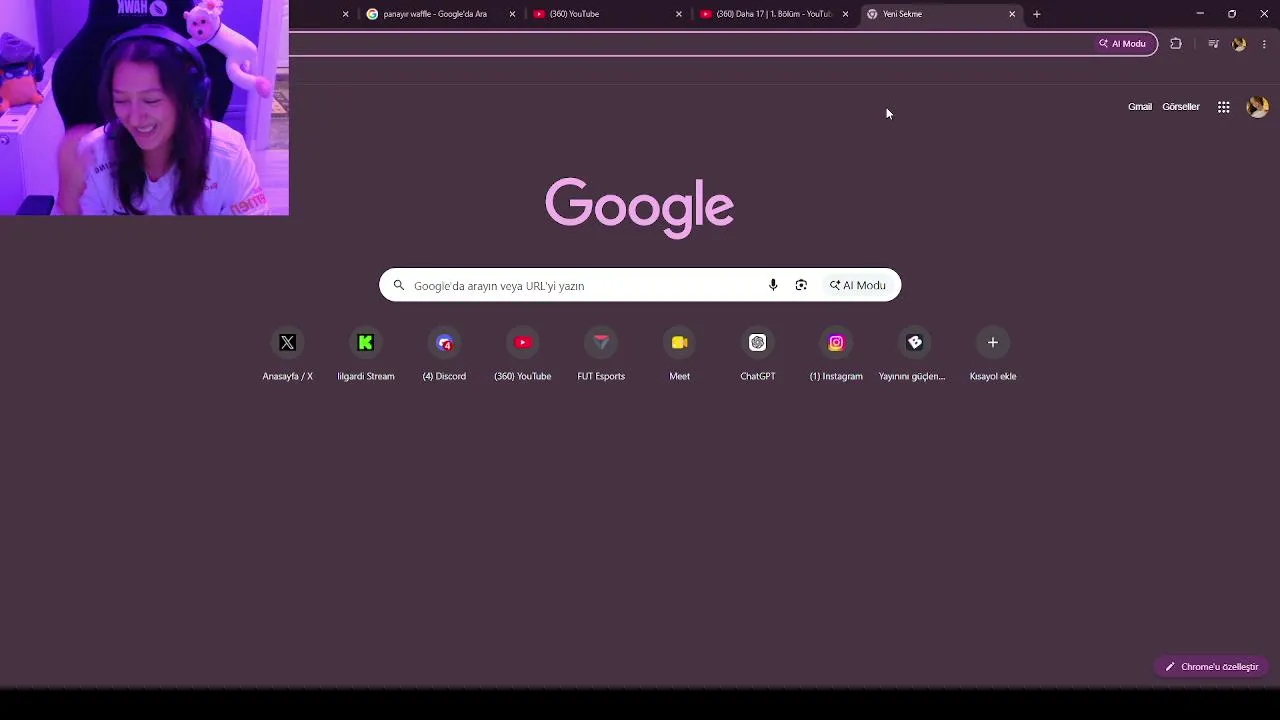Click the AI Modu button in the address bar
This screenshot has height=720, width=1280.
coord(1122,44)
